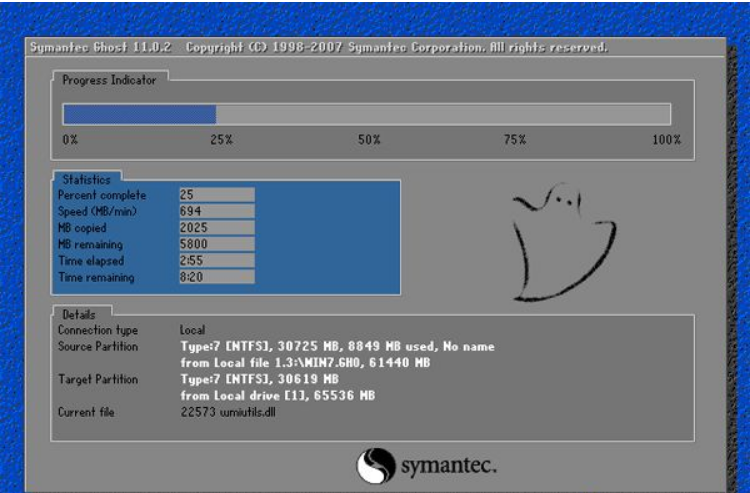
Task: Click the Details group label
Action: tap(80, 314)
